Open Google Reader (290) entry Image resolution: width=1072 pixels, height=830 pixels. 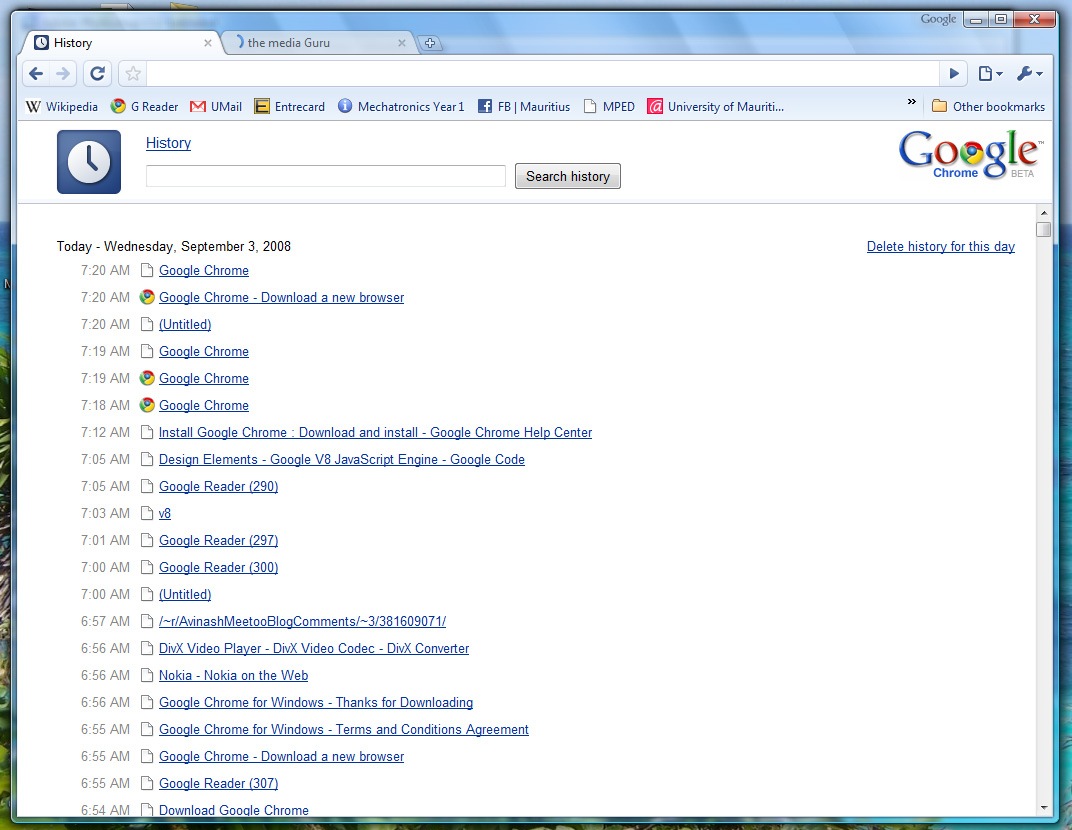218,486
